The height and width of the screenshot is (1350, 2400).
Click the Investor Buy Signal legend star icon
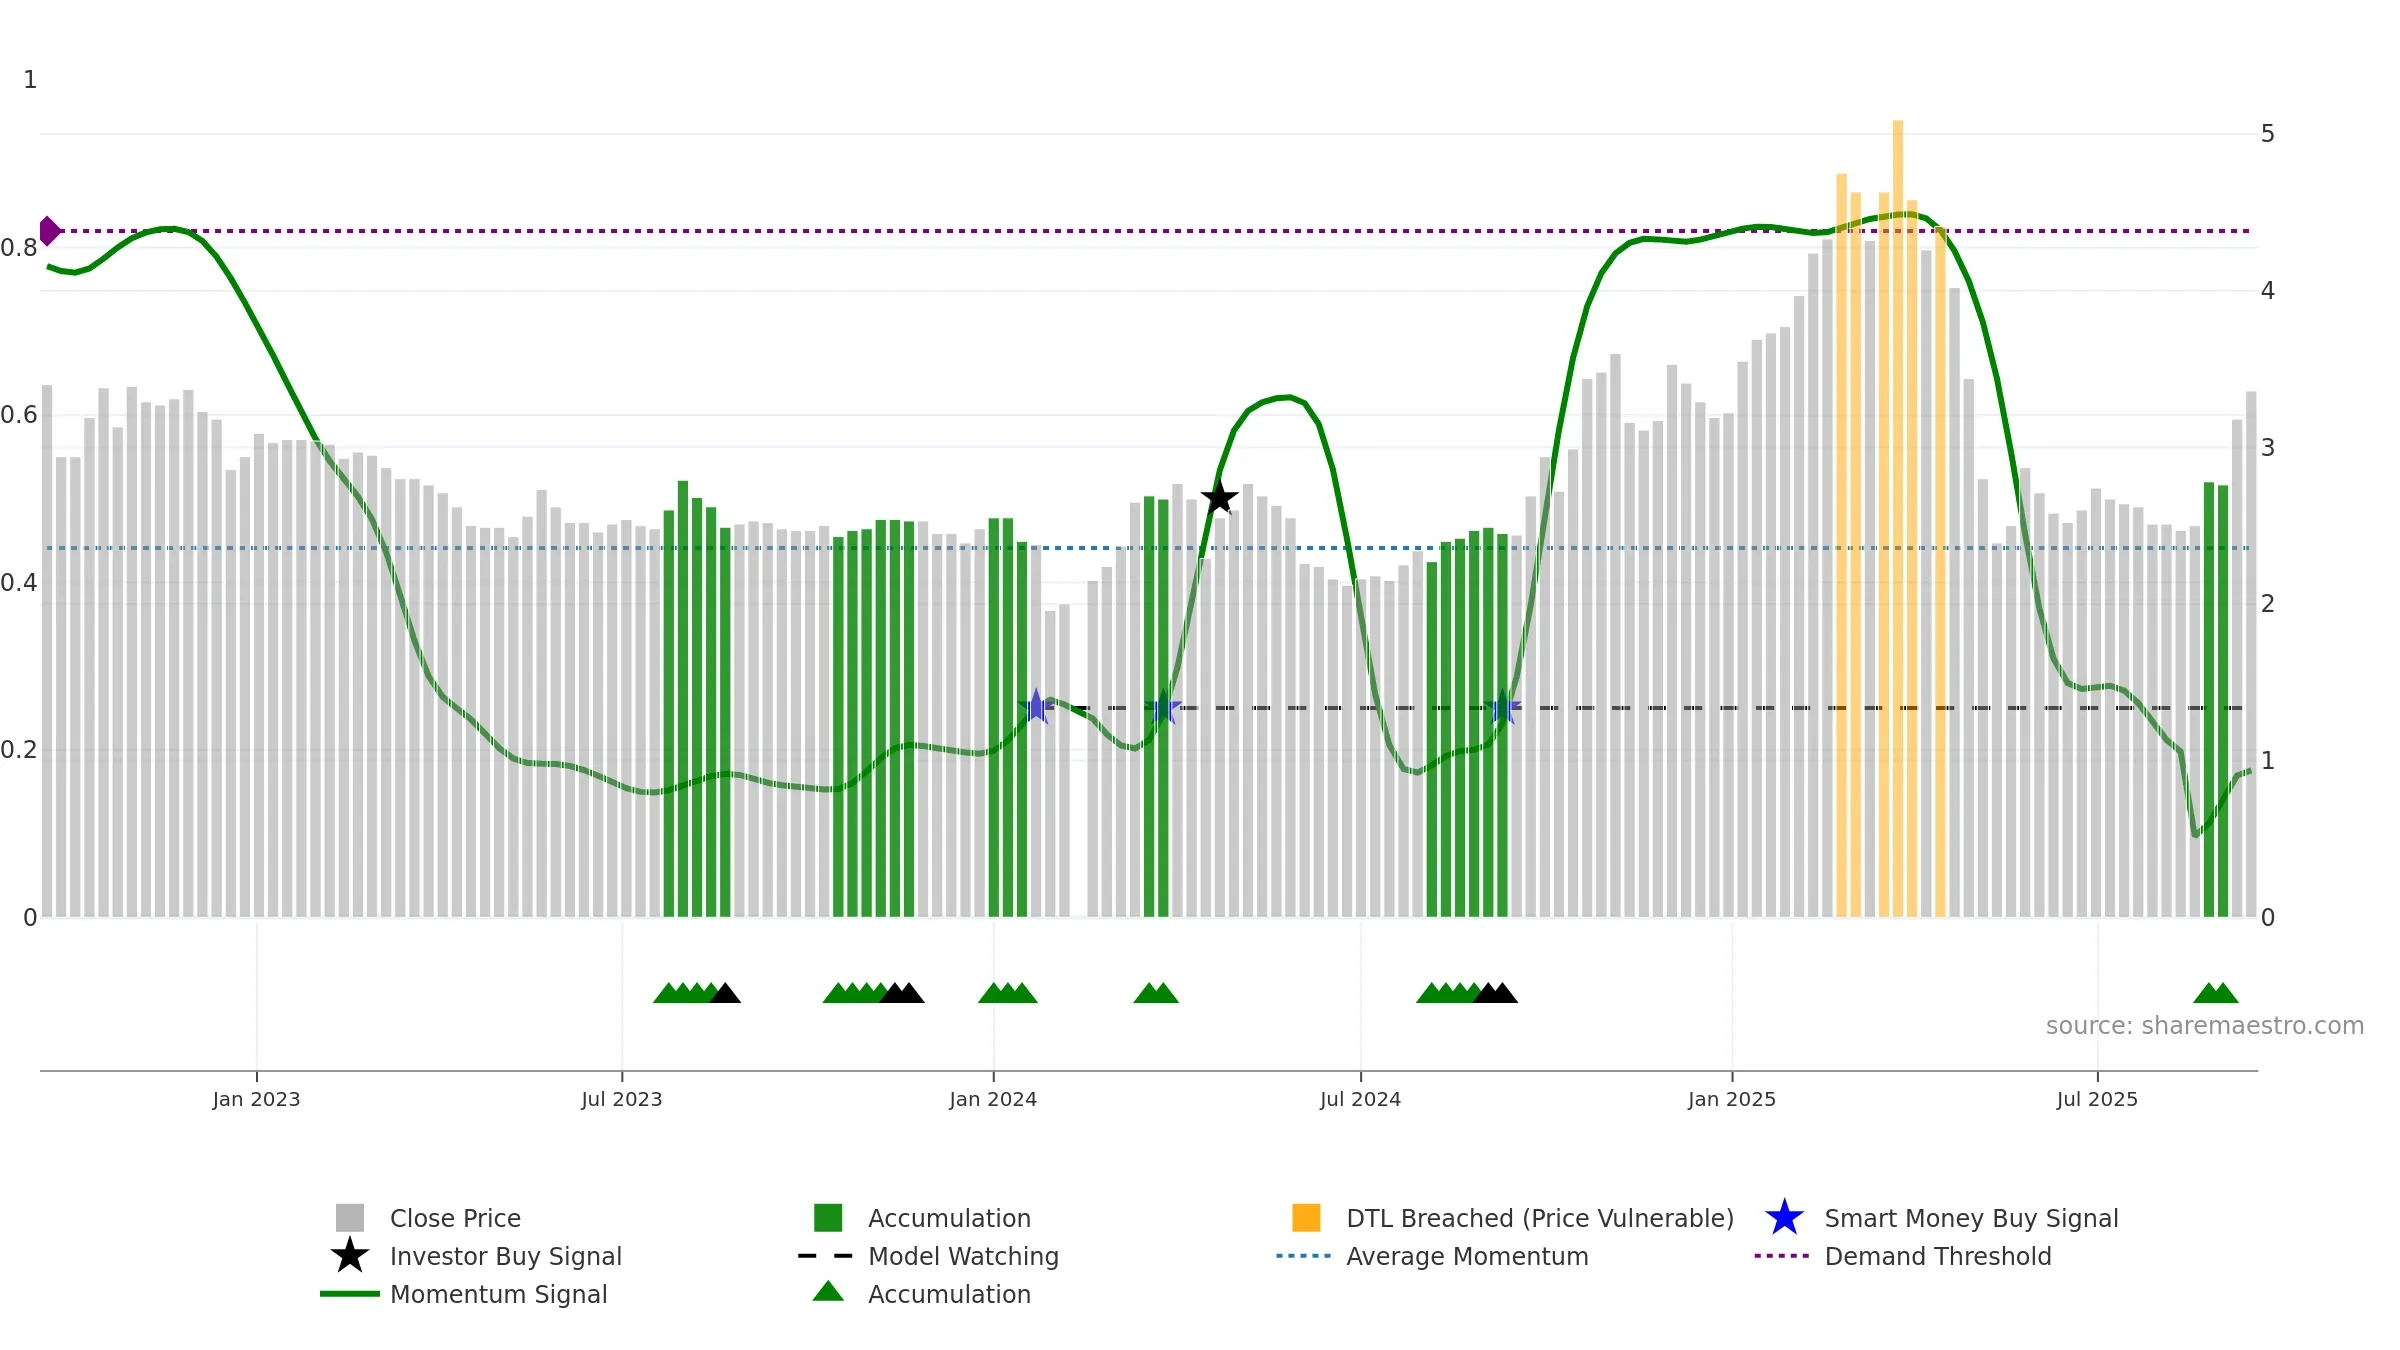pos(350,1255)
